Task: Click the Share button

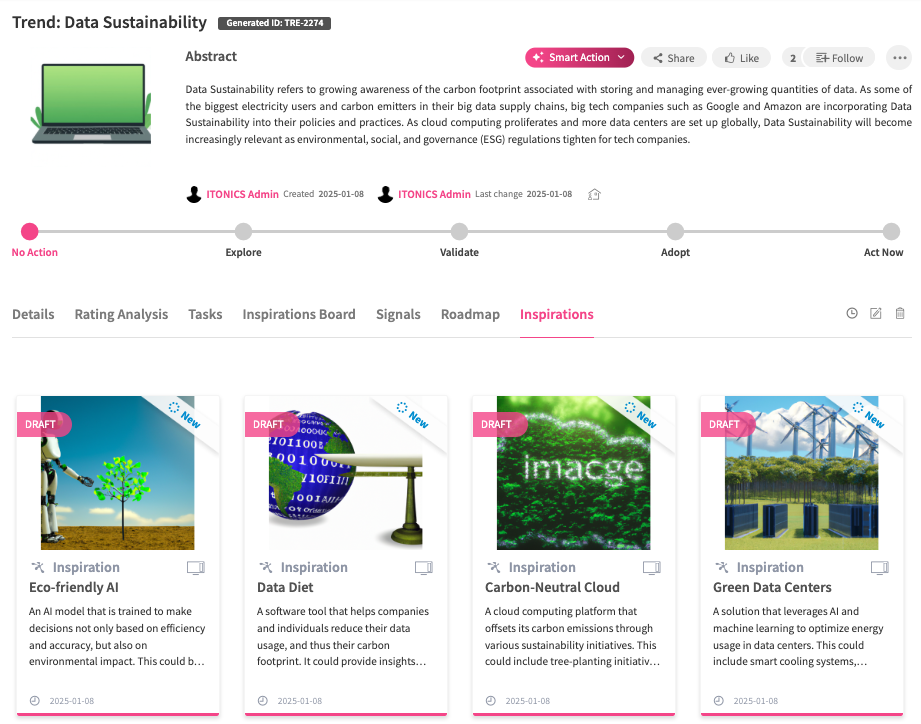Action: [x=673, y=58]
